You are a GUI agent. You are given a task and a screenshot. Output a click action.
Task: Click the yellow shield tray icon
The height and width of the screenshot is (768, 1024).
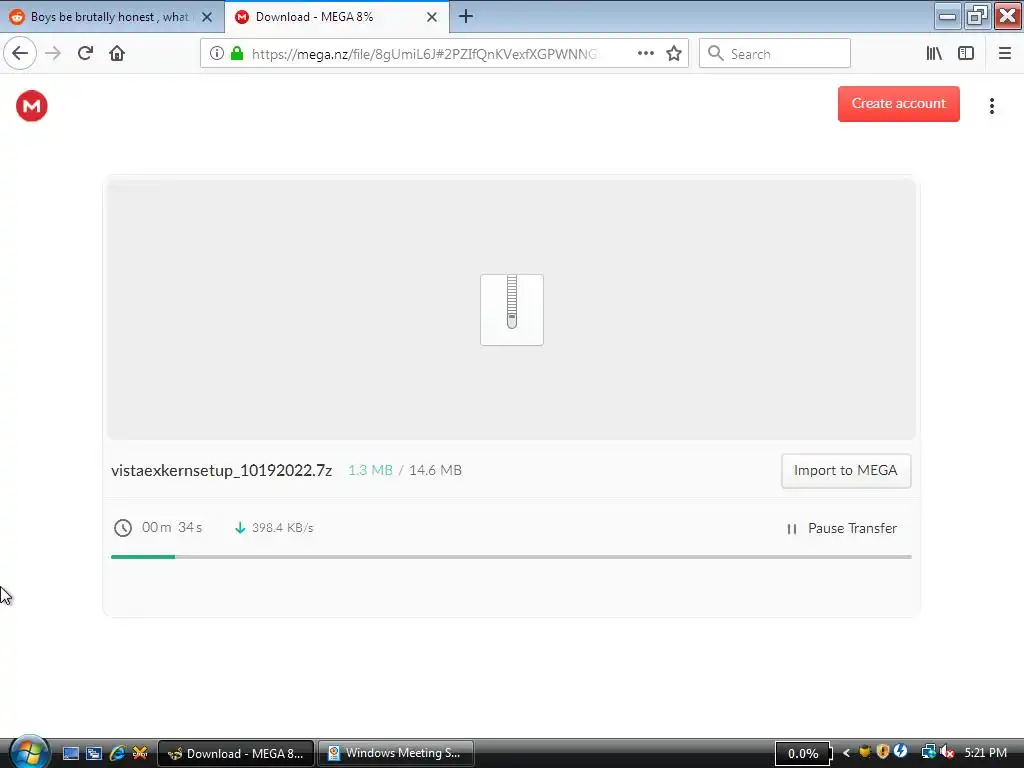(865, 752)
